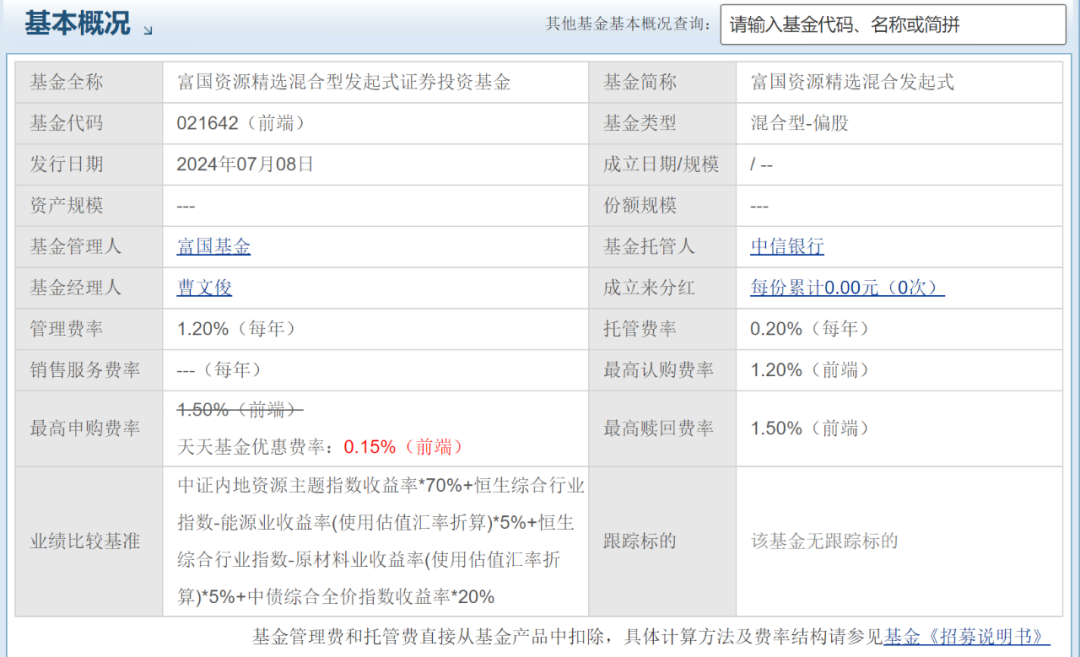This screenshot has width=1080, height=657.
Task: Select the sales service fee value ---（每年）
Action: coord(219,371)
